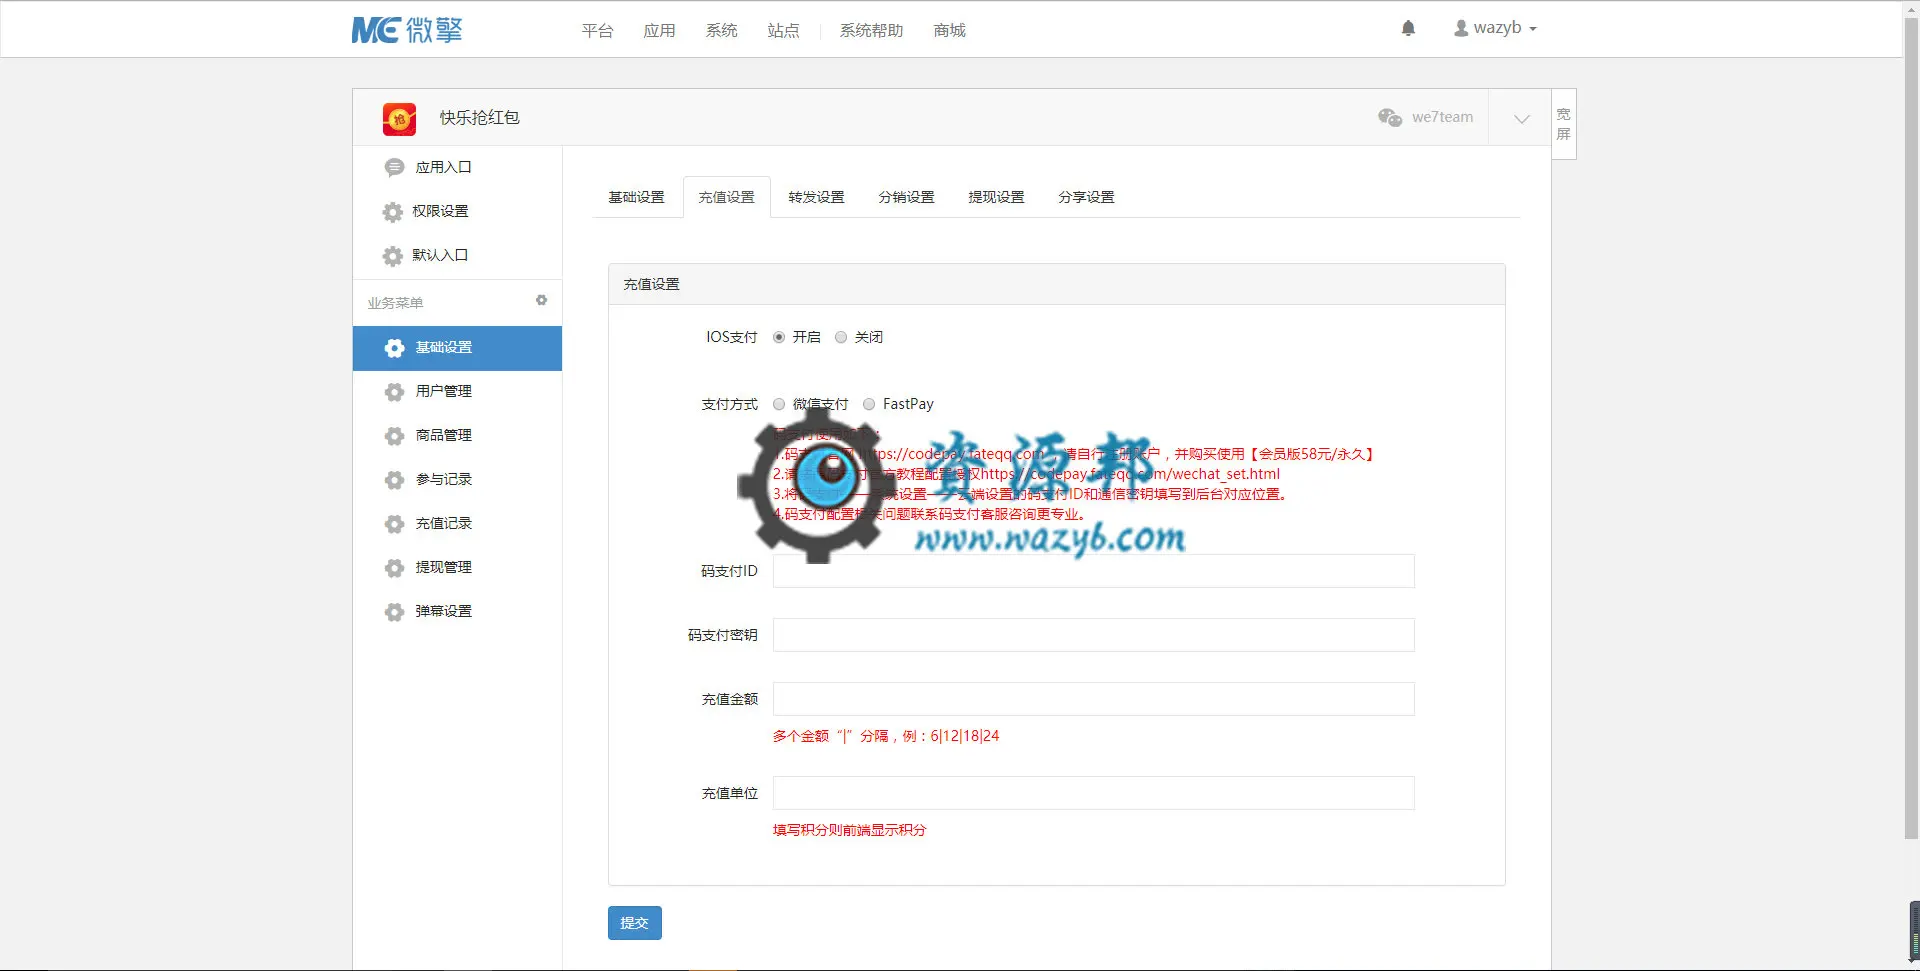Open 弹幕设置 in the sidebar
This screenshot has width=1920, height=971.
click(457, 612)
